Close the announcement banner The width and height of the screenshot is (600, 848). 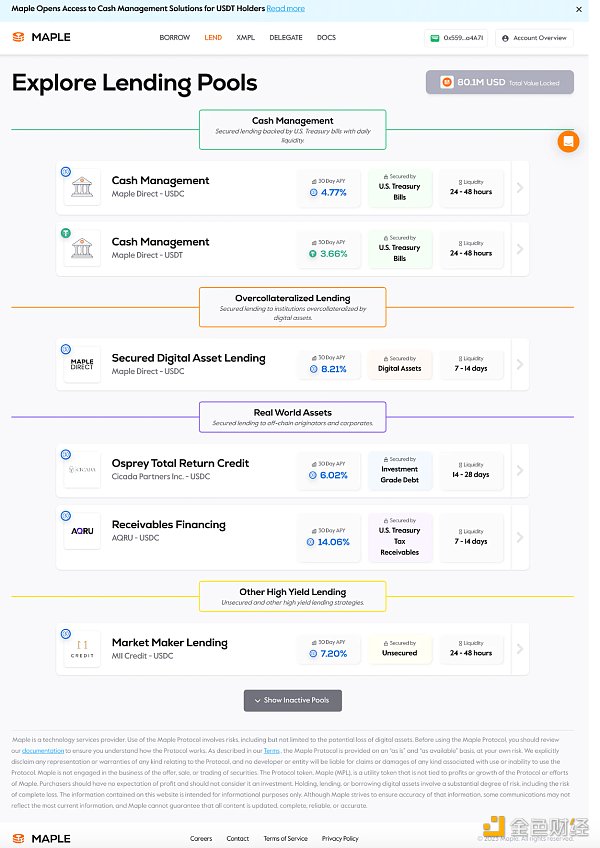coord(577,9)
